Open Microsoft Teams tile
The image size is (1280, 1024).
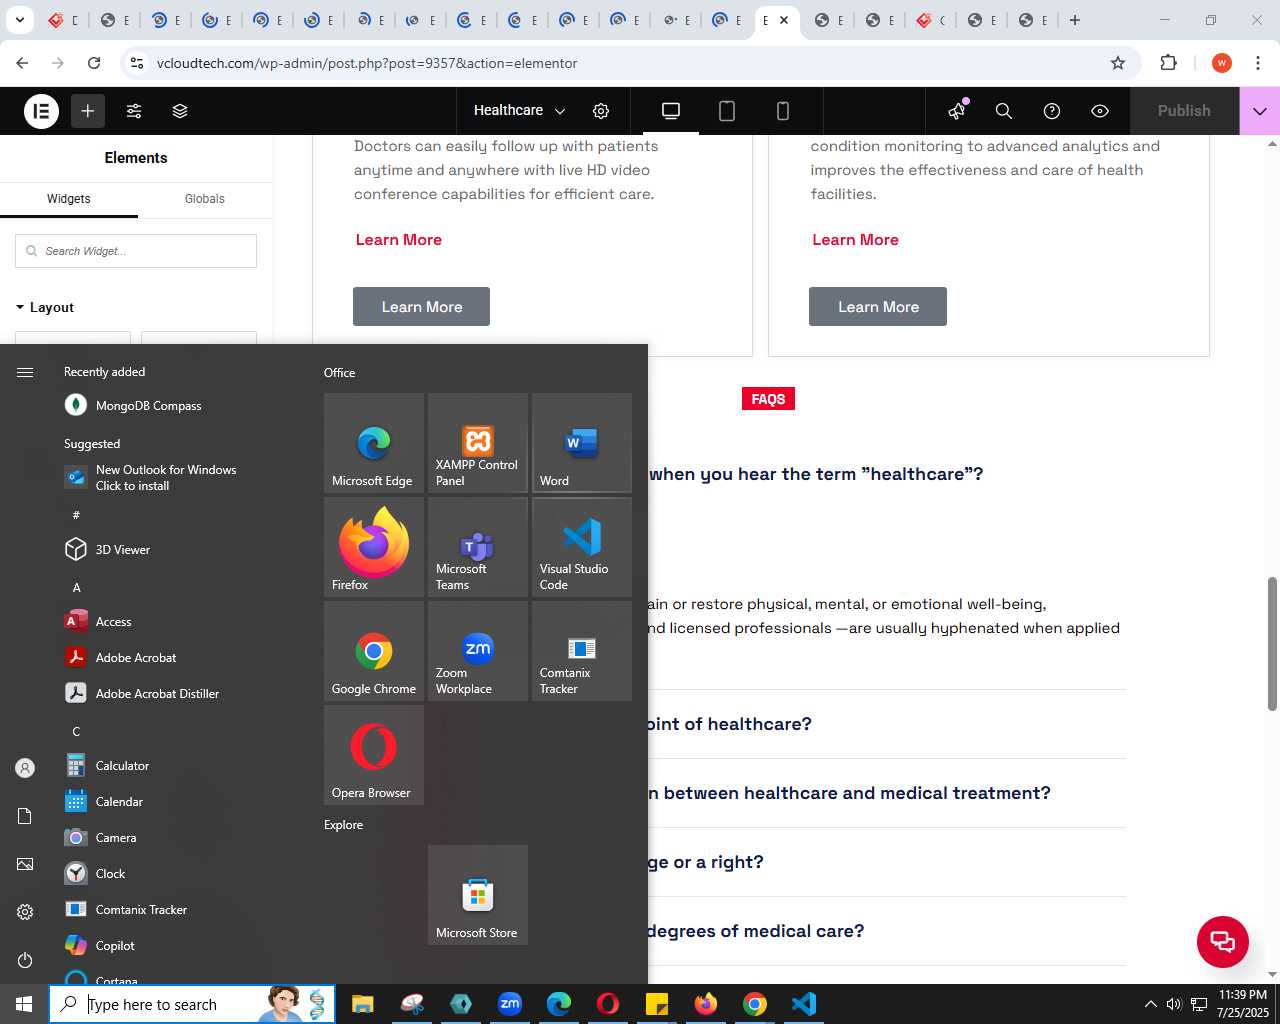(x=478, y=547)
